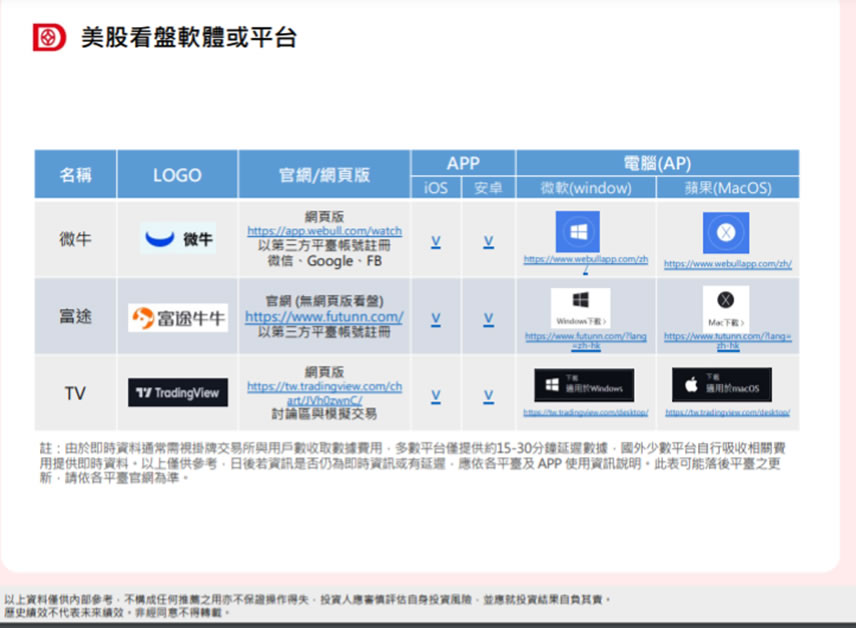Click the title 美股看盤軟體或平台
The image size is (856, 628).
[x=189, y=38]
